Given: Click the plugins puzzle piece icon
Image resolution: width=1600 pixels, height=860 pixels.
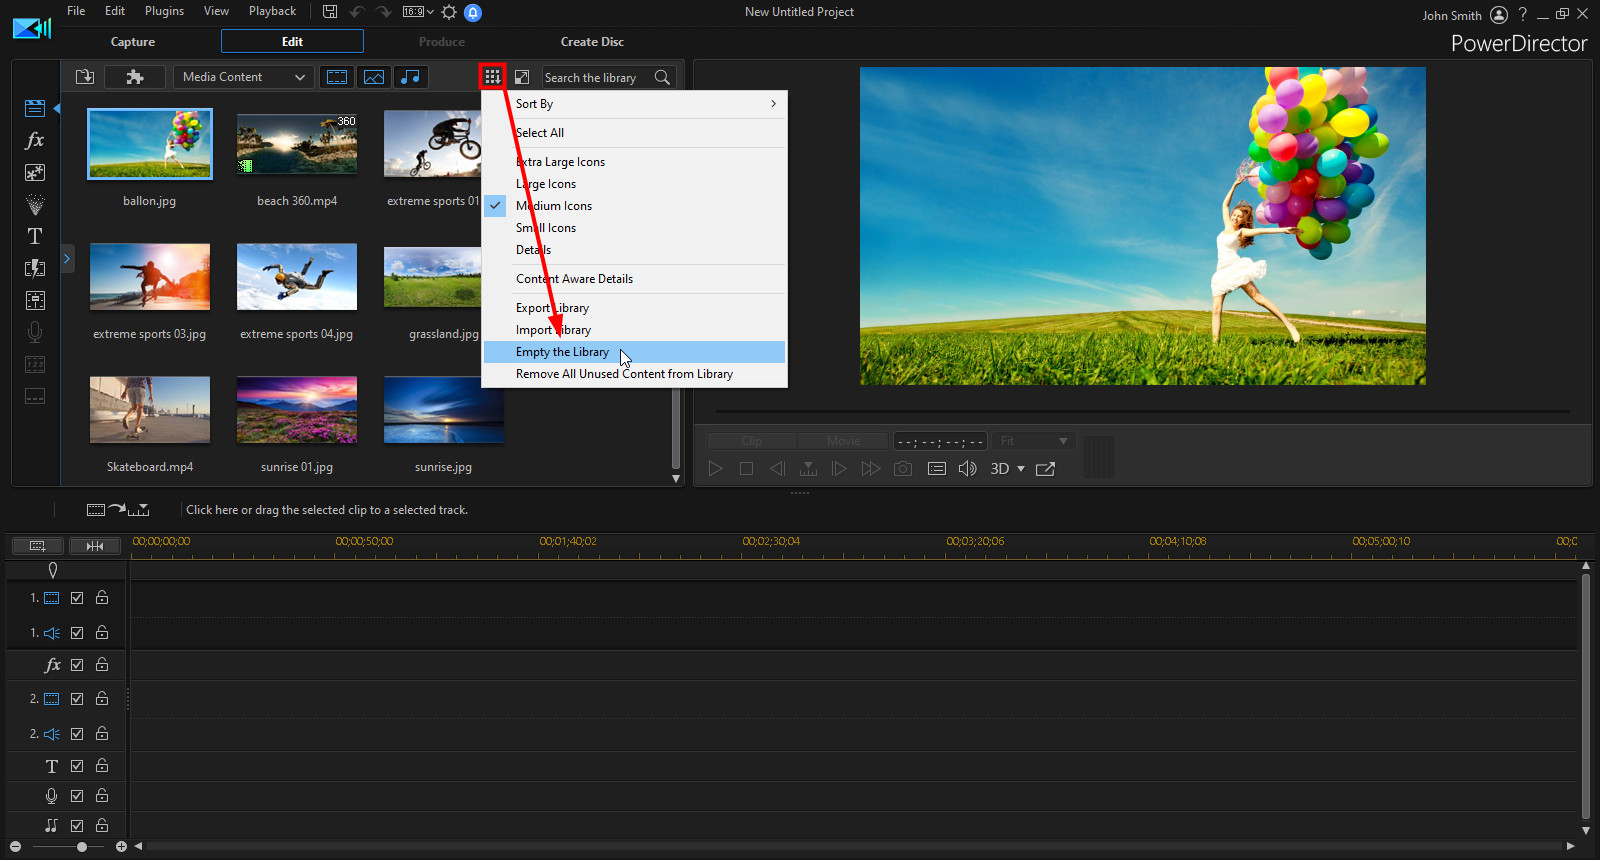Looking at the screenshot, I should click(135, 77).
